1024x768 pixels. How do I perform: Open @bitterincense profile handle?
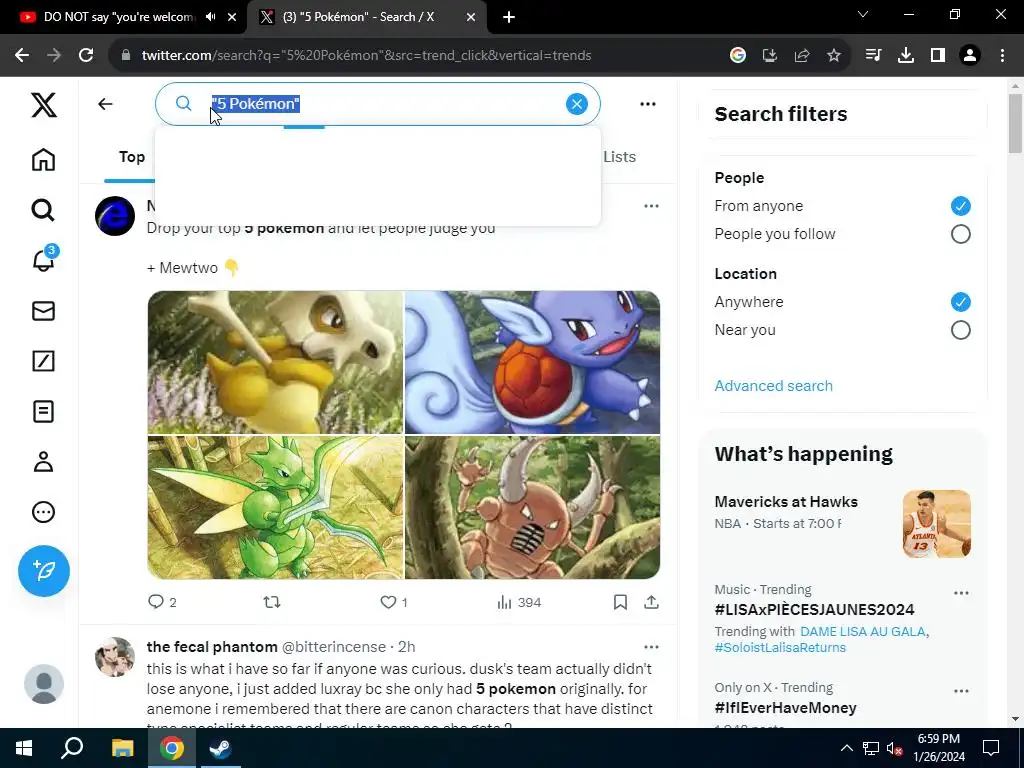coord(333,647)
